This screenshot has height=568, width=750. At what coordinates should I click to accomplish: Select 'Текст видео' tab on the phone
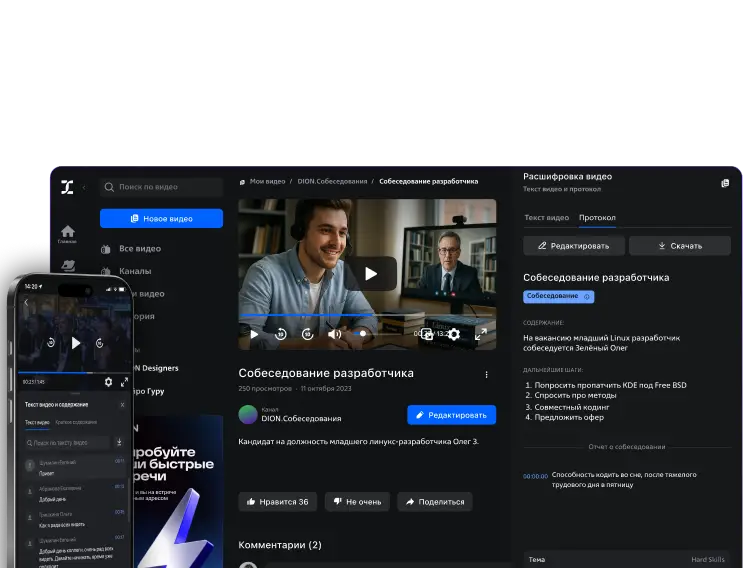coord(37,423)
